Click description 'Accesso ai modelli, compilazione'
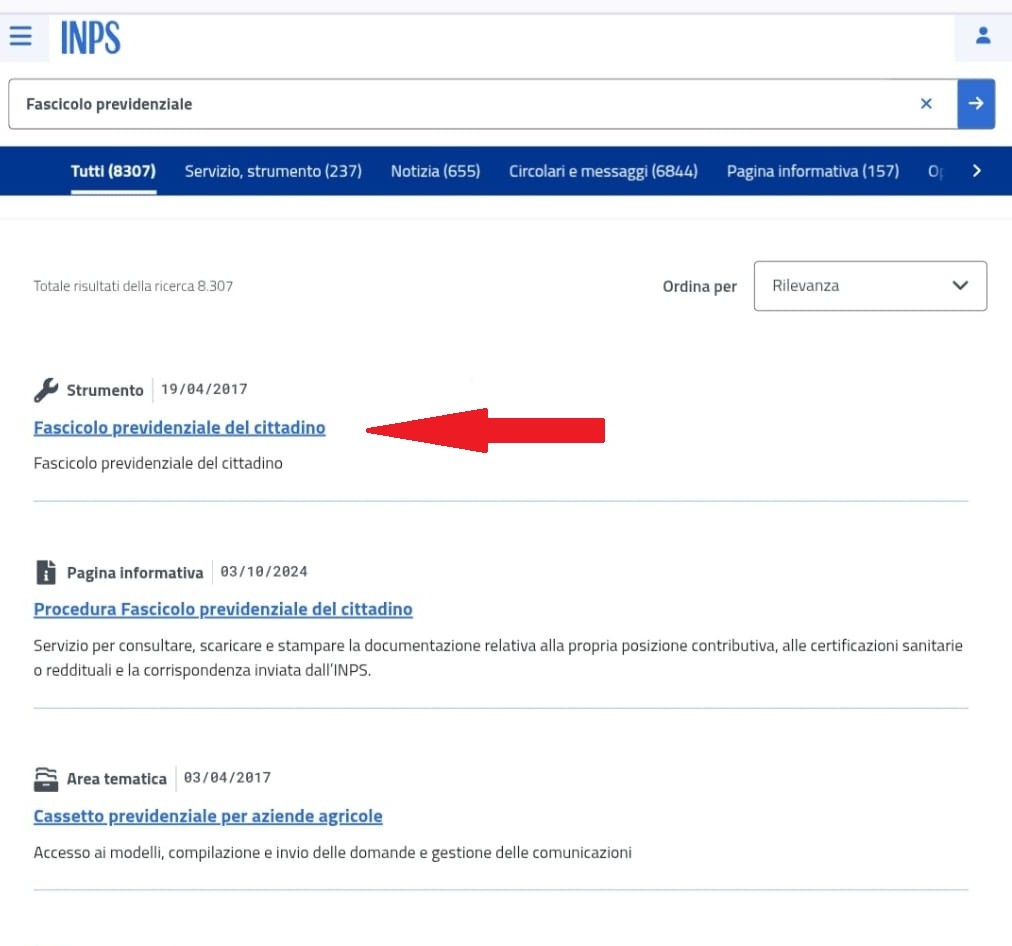The width and height of the screenshot is (1012, 946). [332, 852]
